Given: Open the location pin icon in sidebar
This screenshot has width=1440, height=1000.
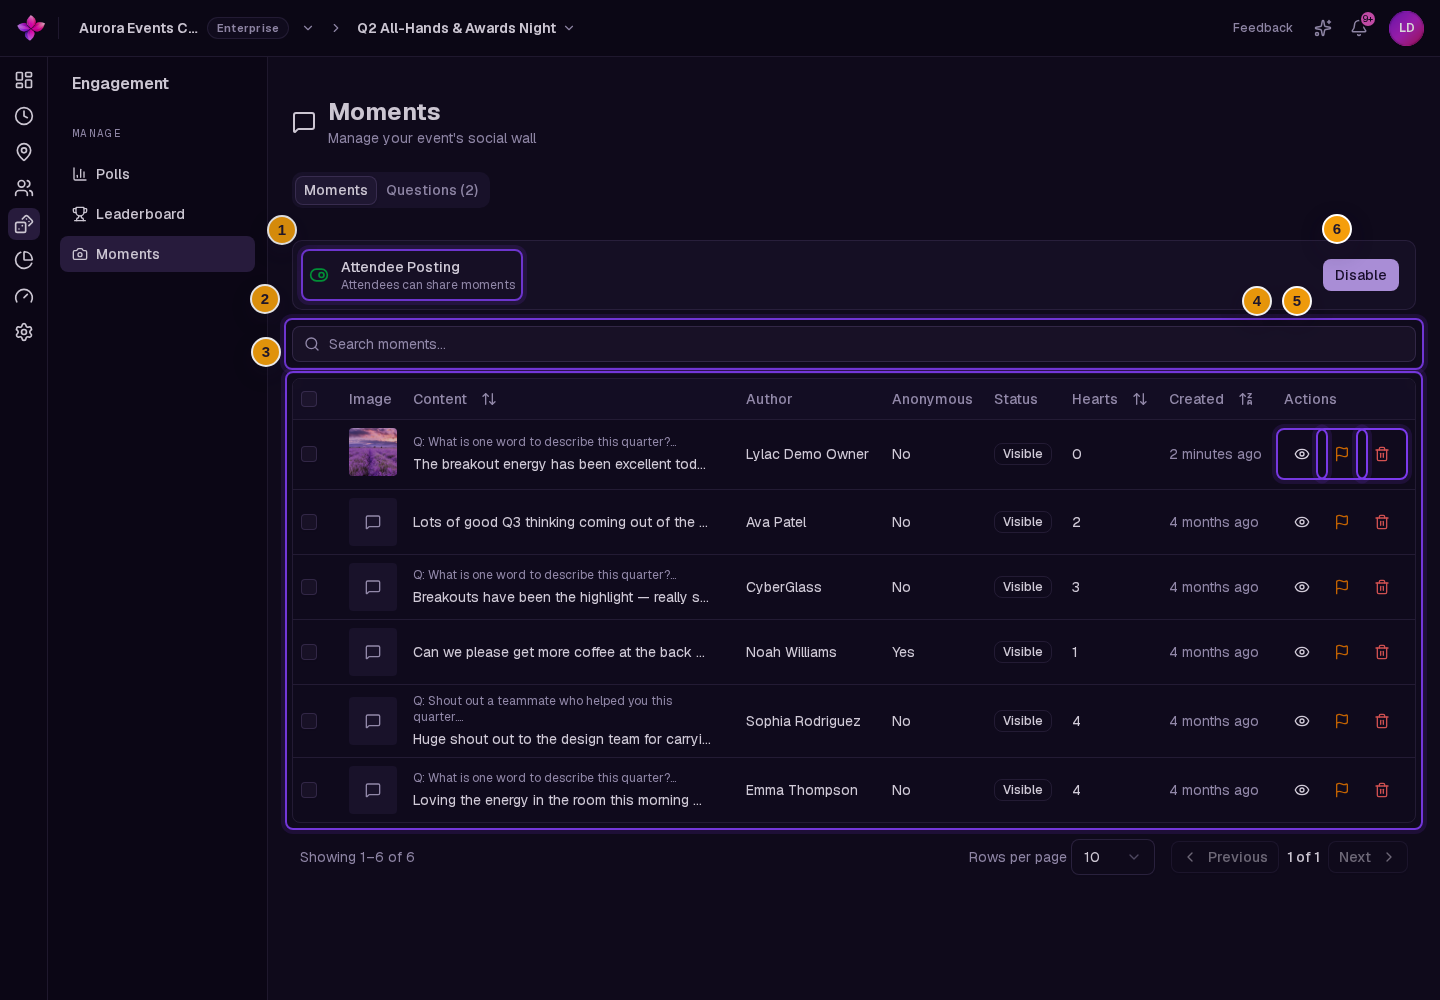Looking at the screenshot, I should [24, 152].
